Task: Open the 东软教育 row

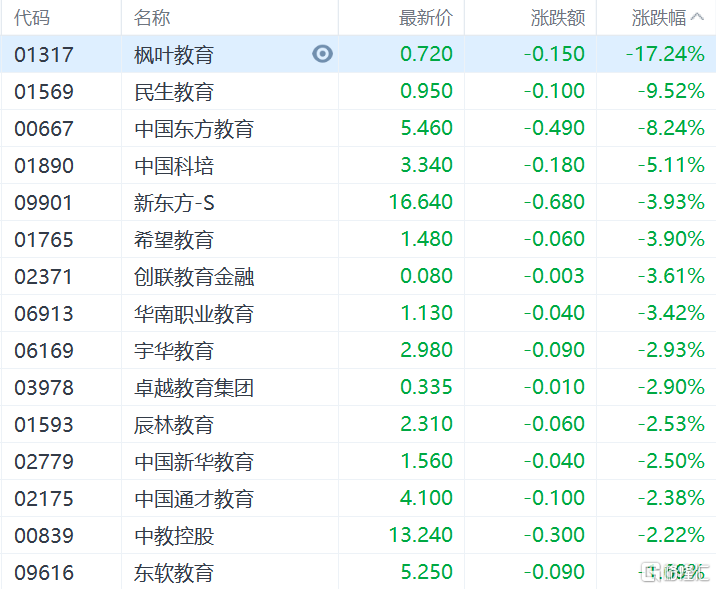Action: (x=358, y=572)
